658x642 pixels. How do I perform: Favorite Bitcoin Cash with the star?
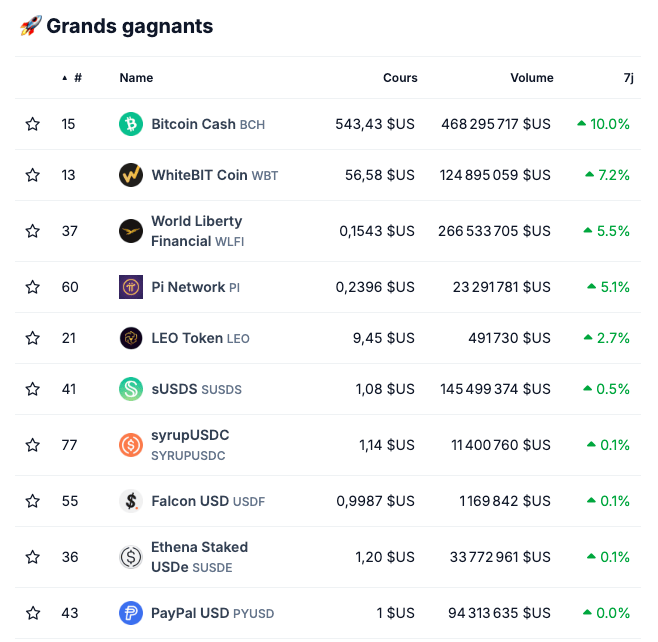point(33,124)
